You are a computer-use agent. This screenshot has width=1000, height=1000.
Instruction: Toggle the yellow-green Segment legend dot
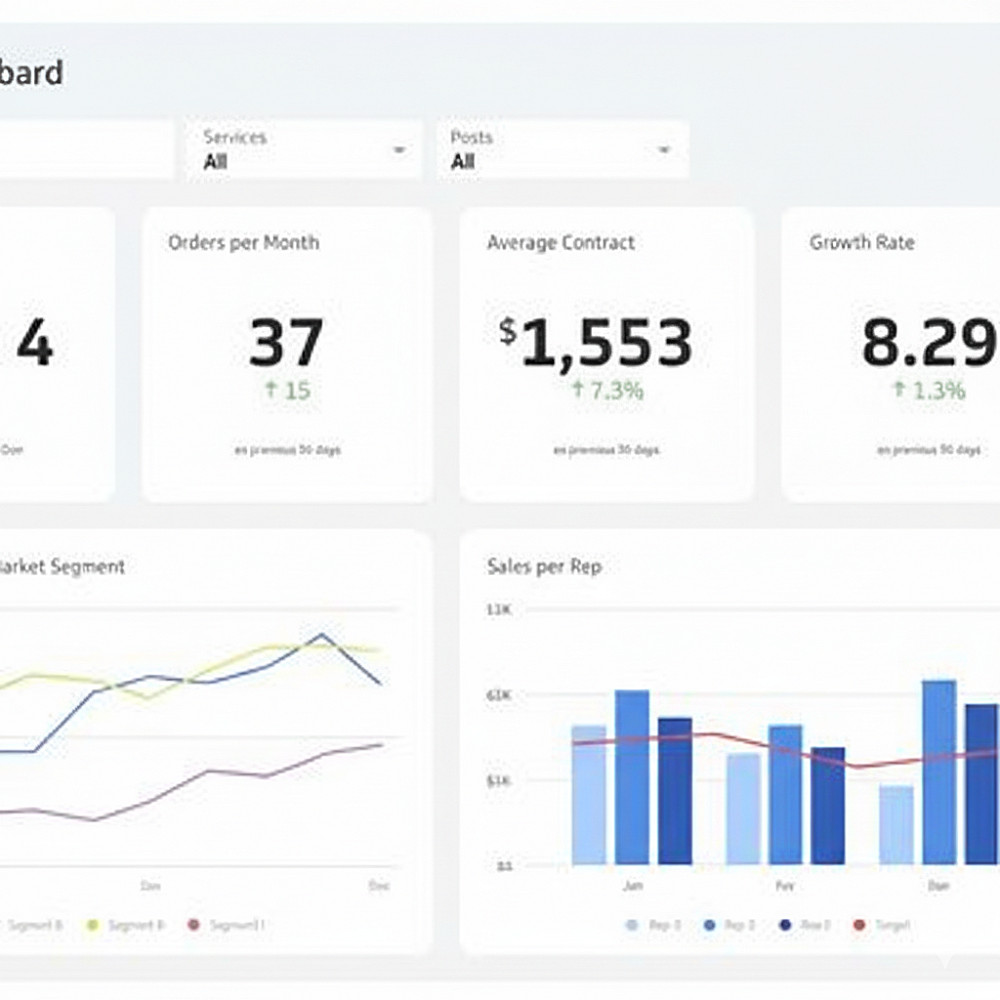[93, 925]
